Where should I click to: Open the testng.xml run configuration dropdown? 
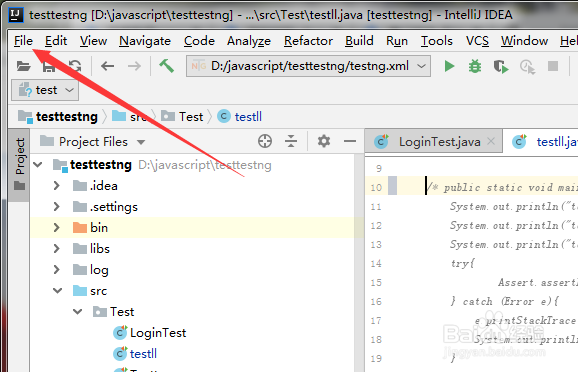(309, 66)
